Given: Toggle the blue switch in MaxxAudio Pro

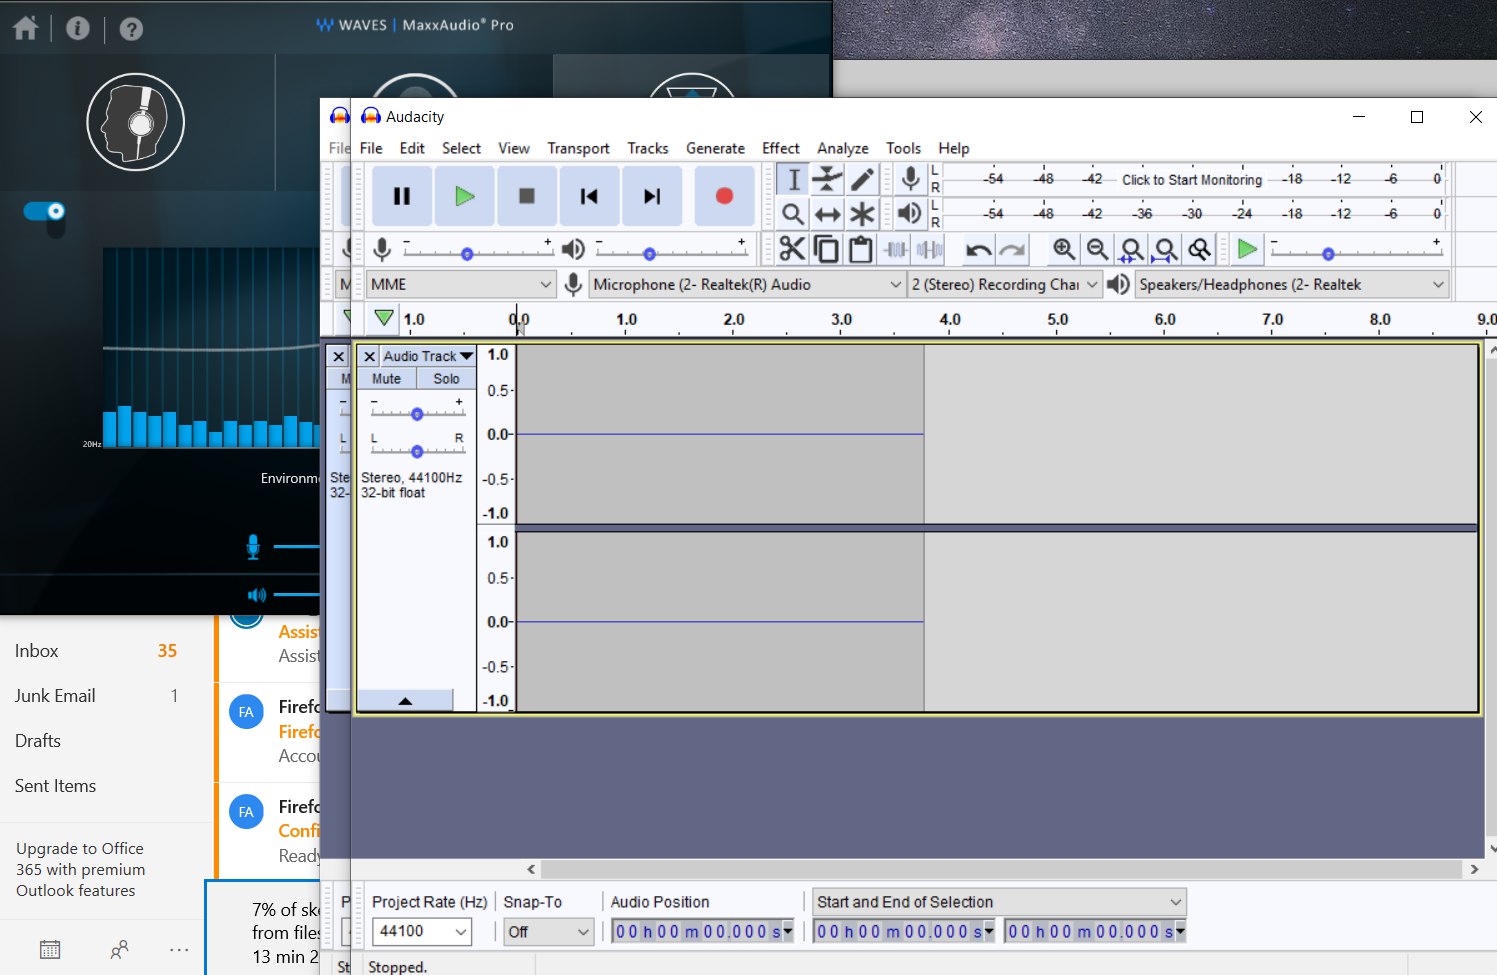Looking at the screenshot, I should point(44,211).
